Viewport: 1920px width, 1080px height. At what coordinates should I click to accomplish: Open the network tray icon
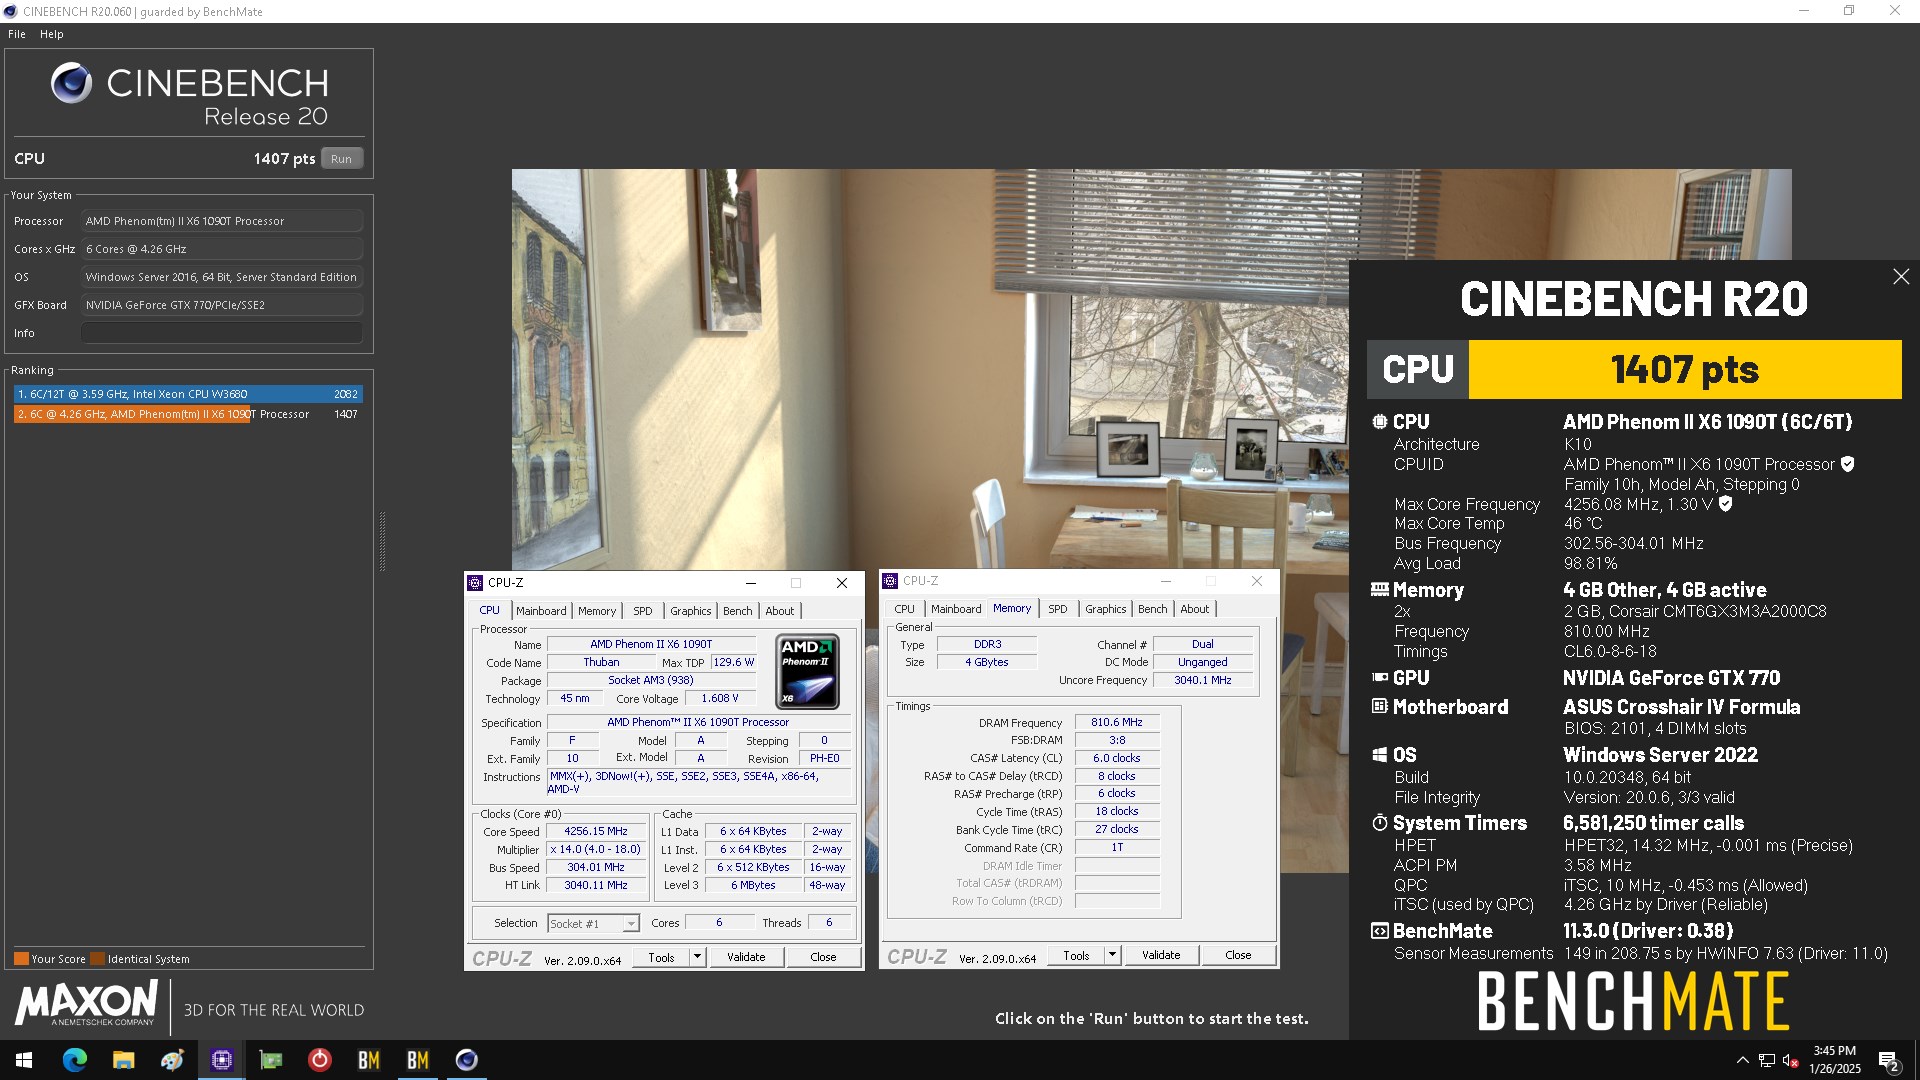(x=1767, y=1061)
